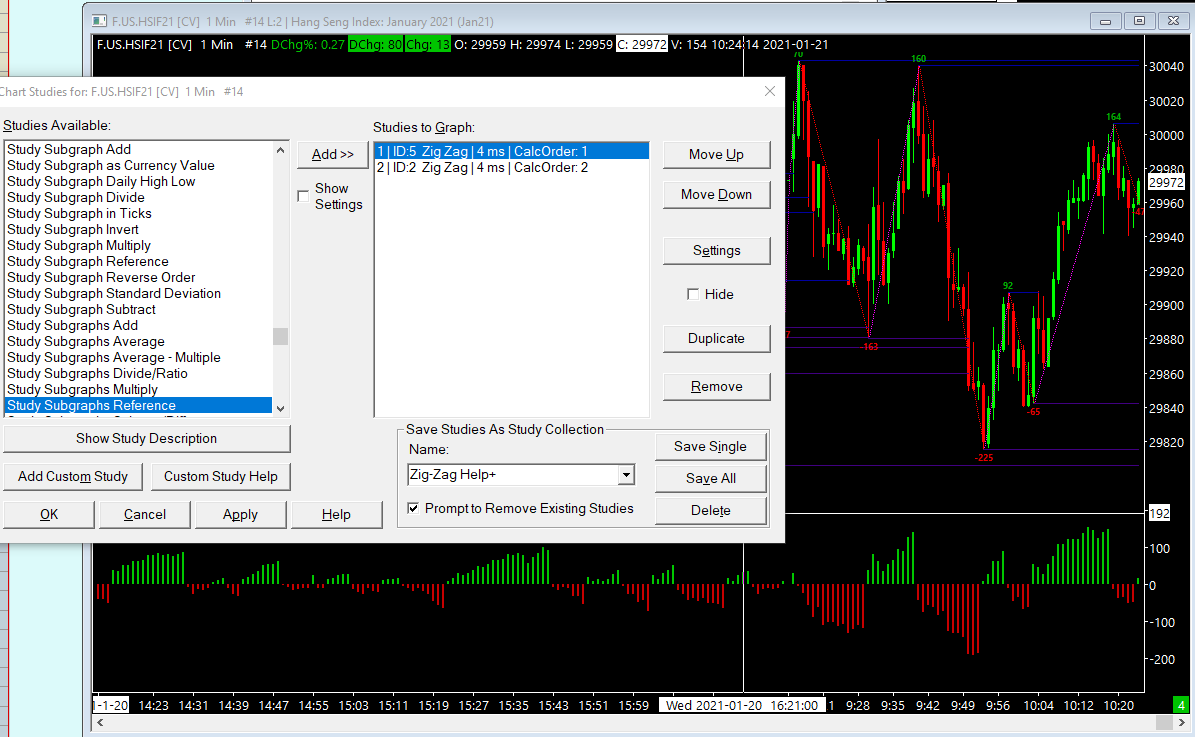Close the Chart Studies dialog
This screenshot has width=1195, height=737.
pos(770,91)
